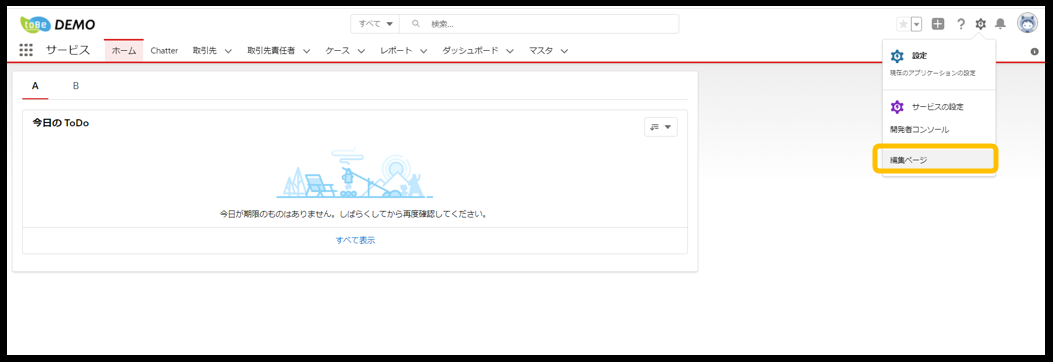Click the すべて表示 link
Image resolution: width=1053 pixels, height=362 pixels.
click(355, 240)
